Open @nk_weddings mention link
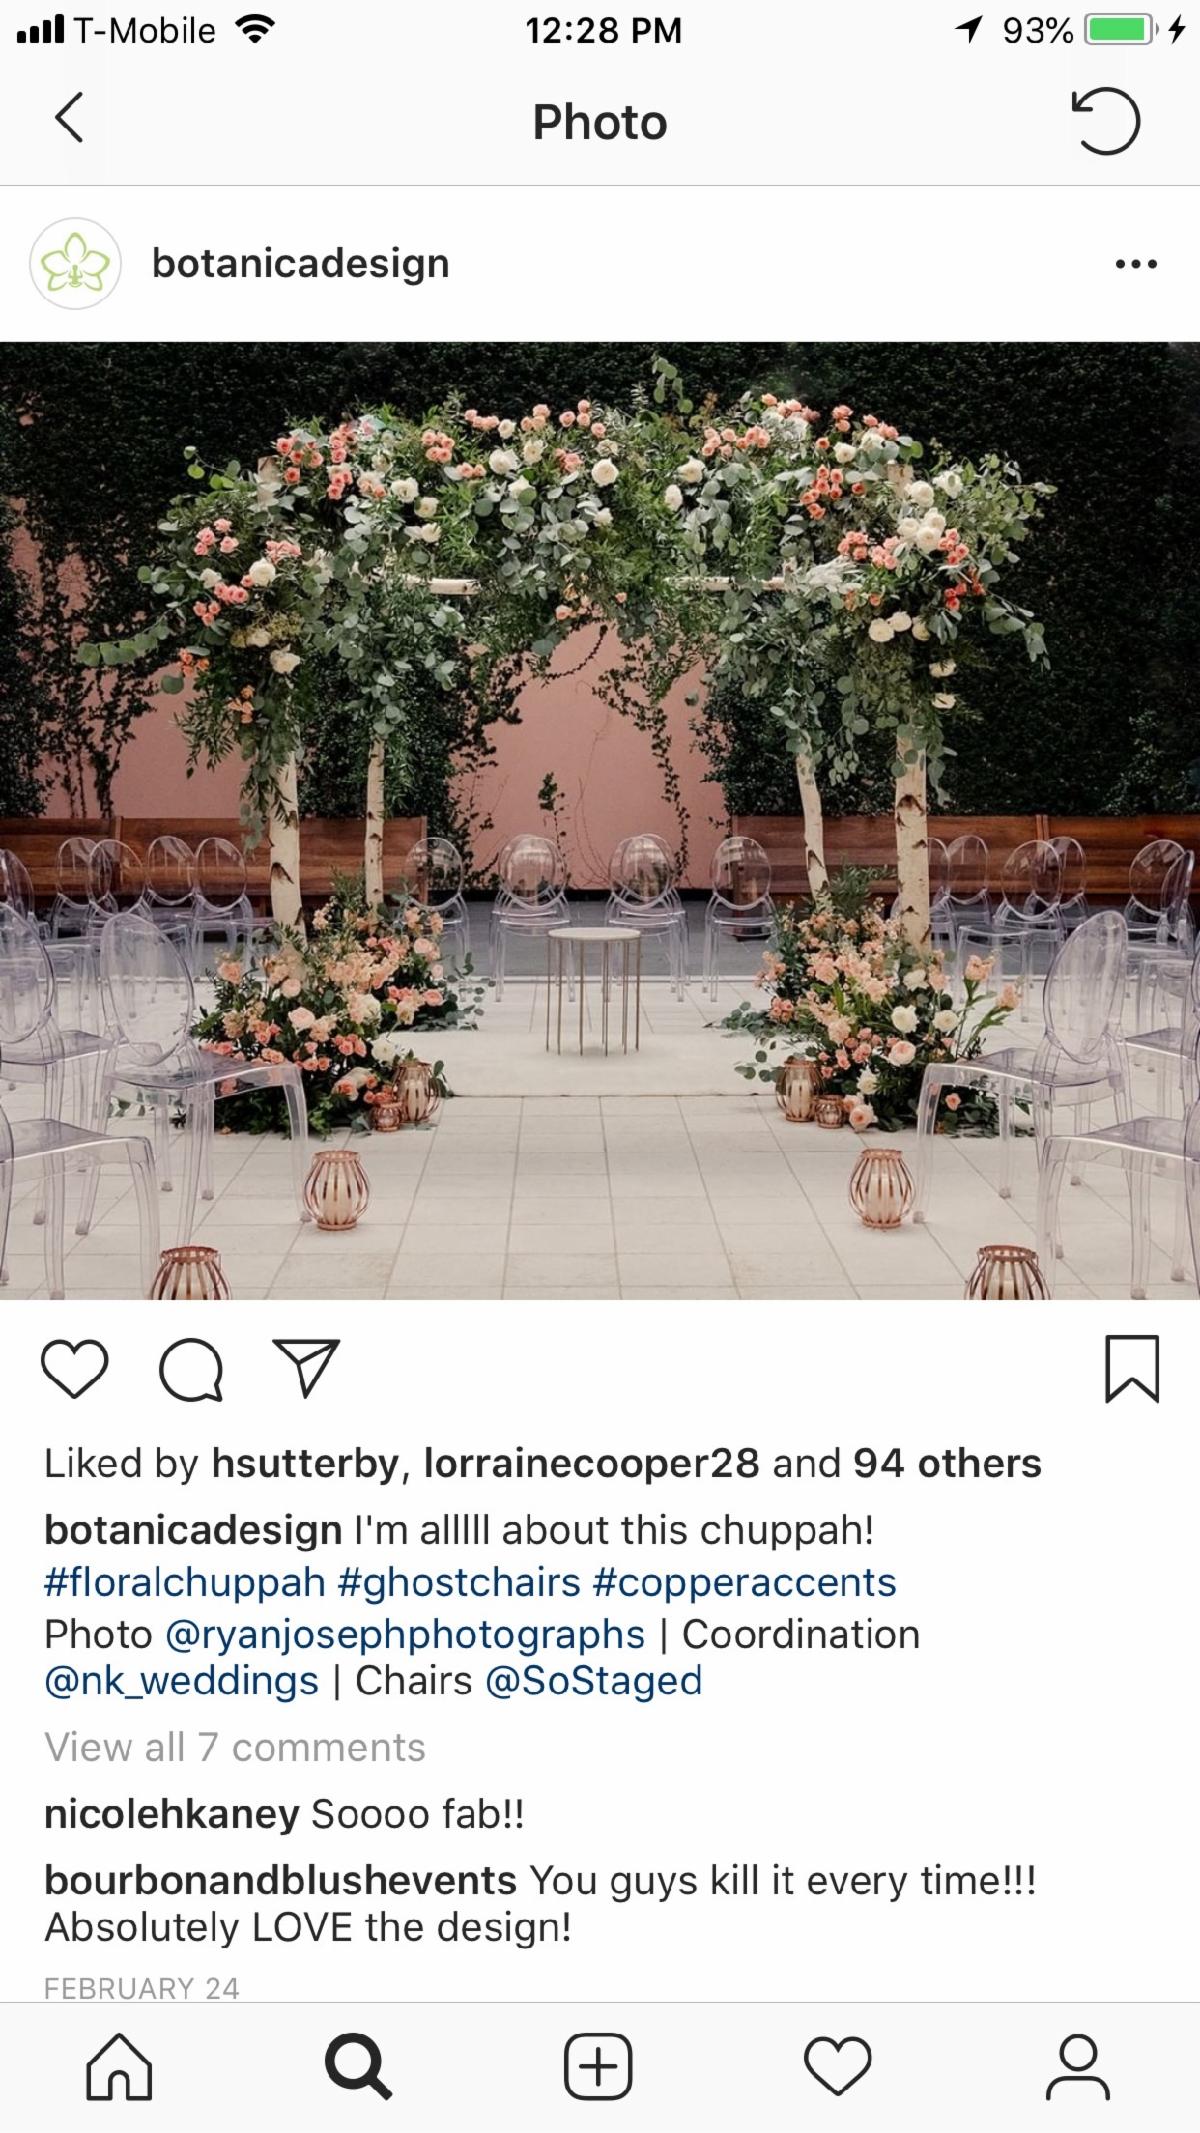The image size is (1200, 2133). coord(181,1681)
